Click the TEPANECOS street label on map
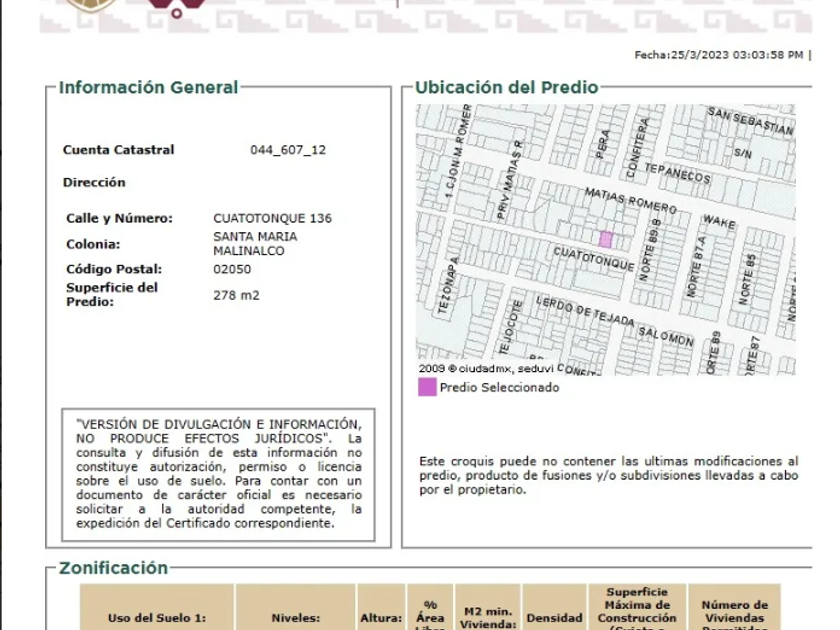 677,173
